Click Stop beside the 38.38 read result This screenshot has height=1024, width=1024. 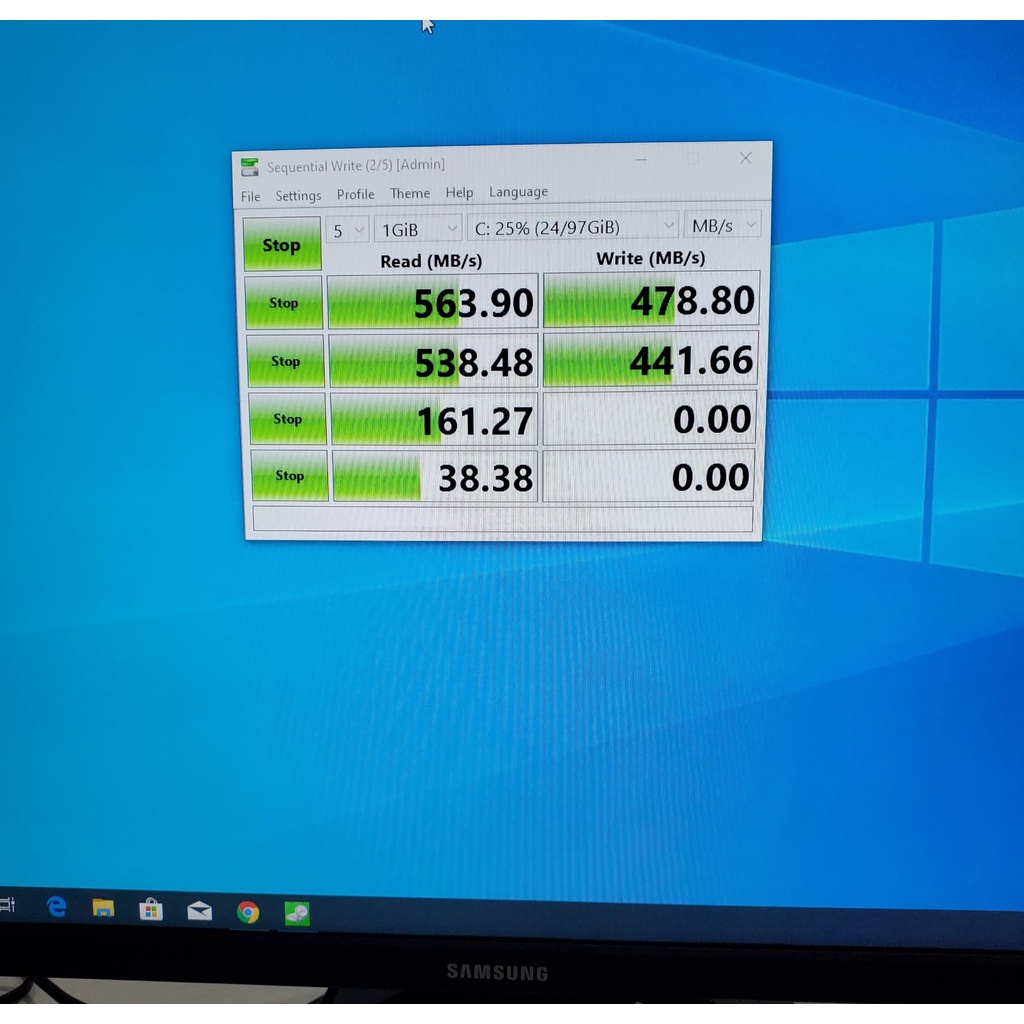pyautogui.click(x=289, y=476)
